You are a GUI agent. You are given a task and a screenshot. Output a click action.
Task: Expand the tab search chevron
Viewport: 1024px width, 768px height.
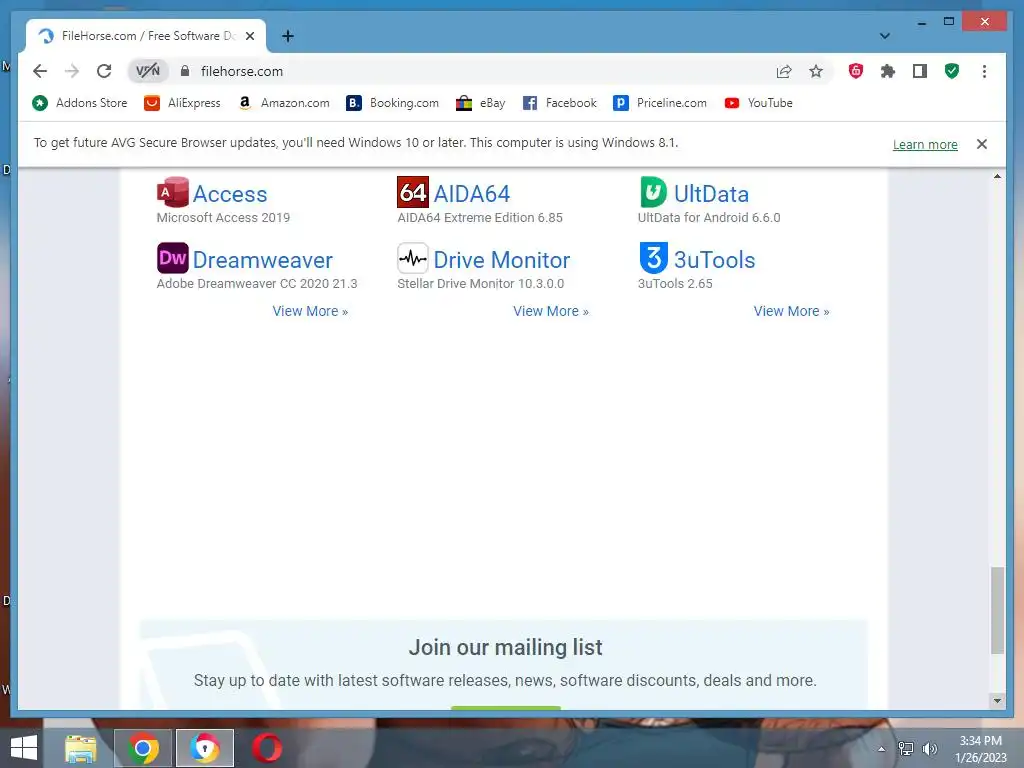coord(884,36)
